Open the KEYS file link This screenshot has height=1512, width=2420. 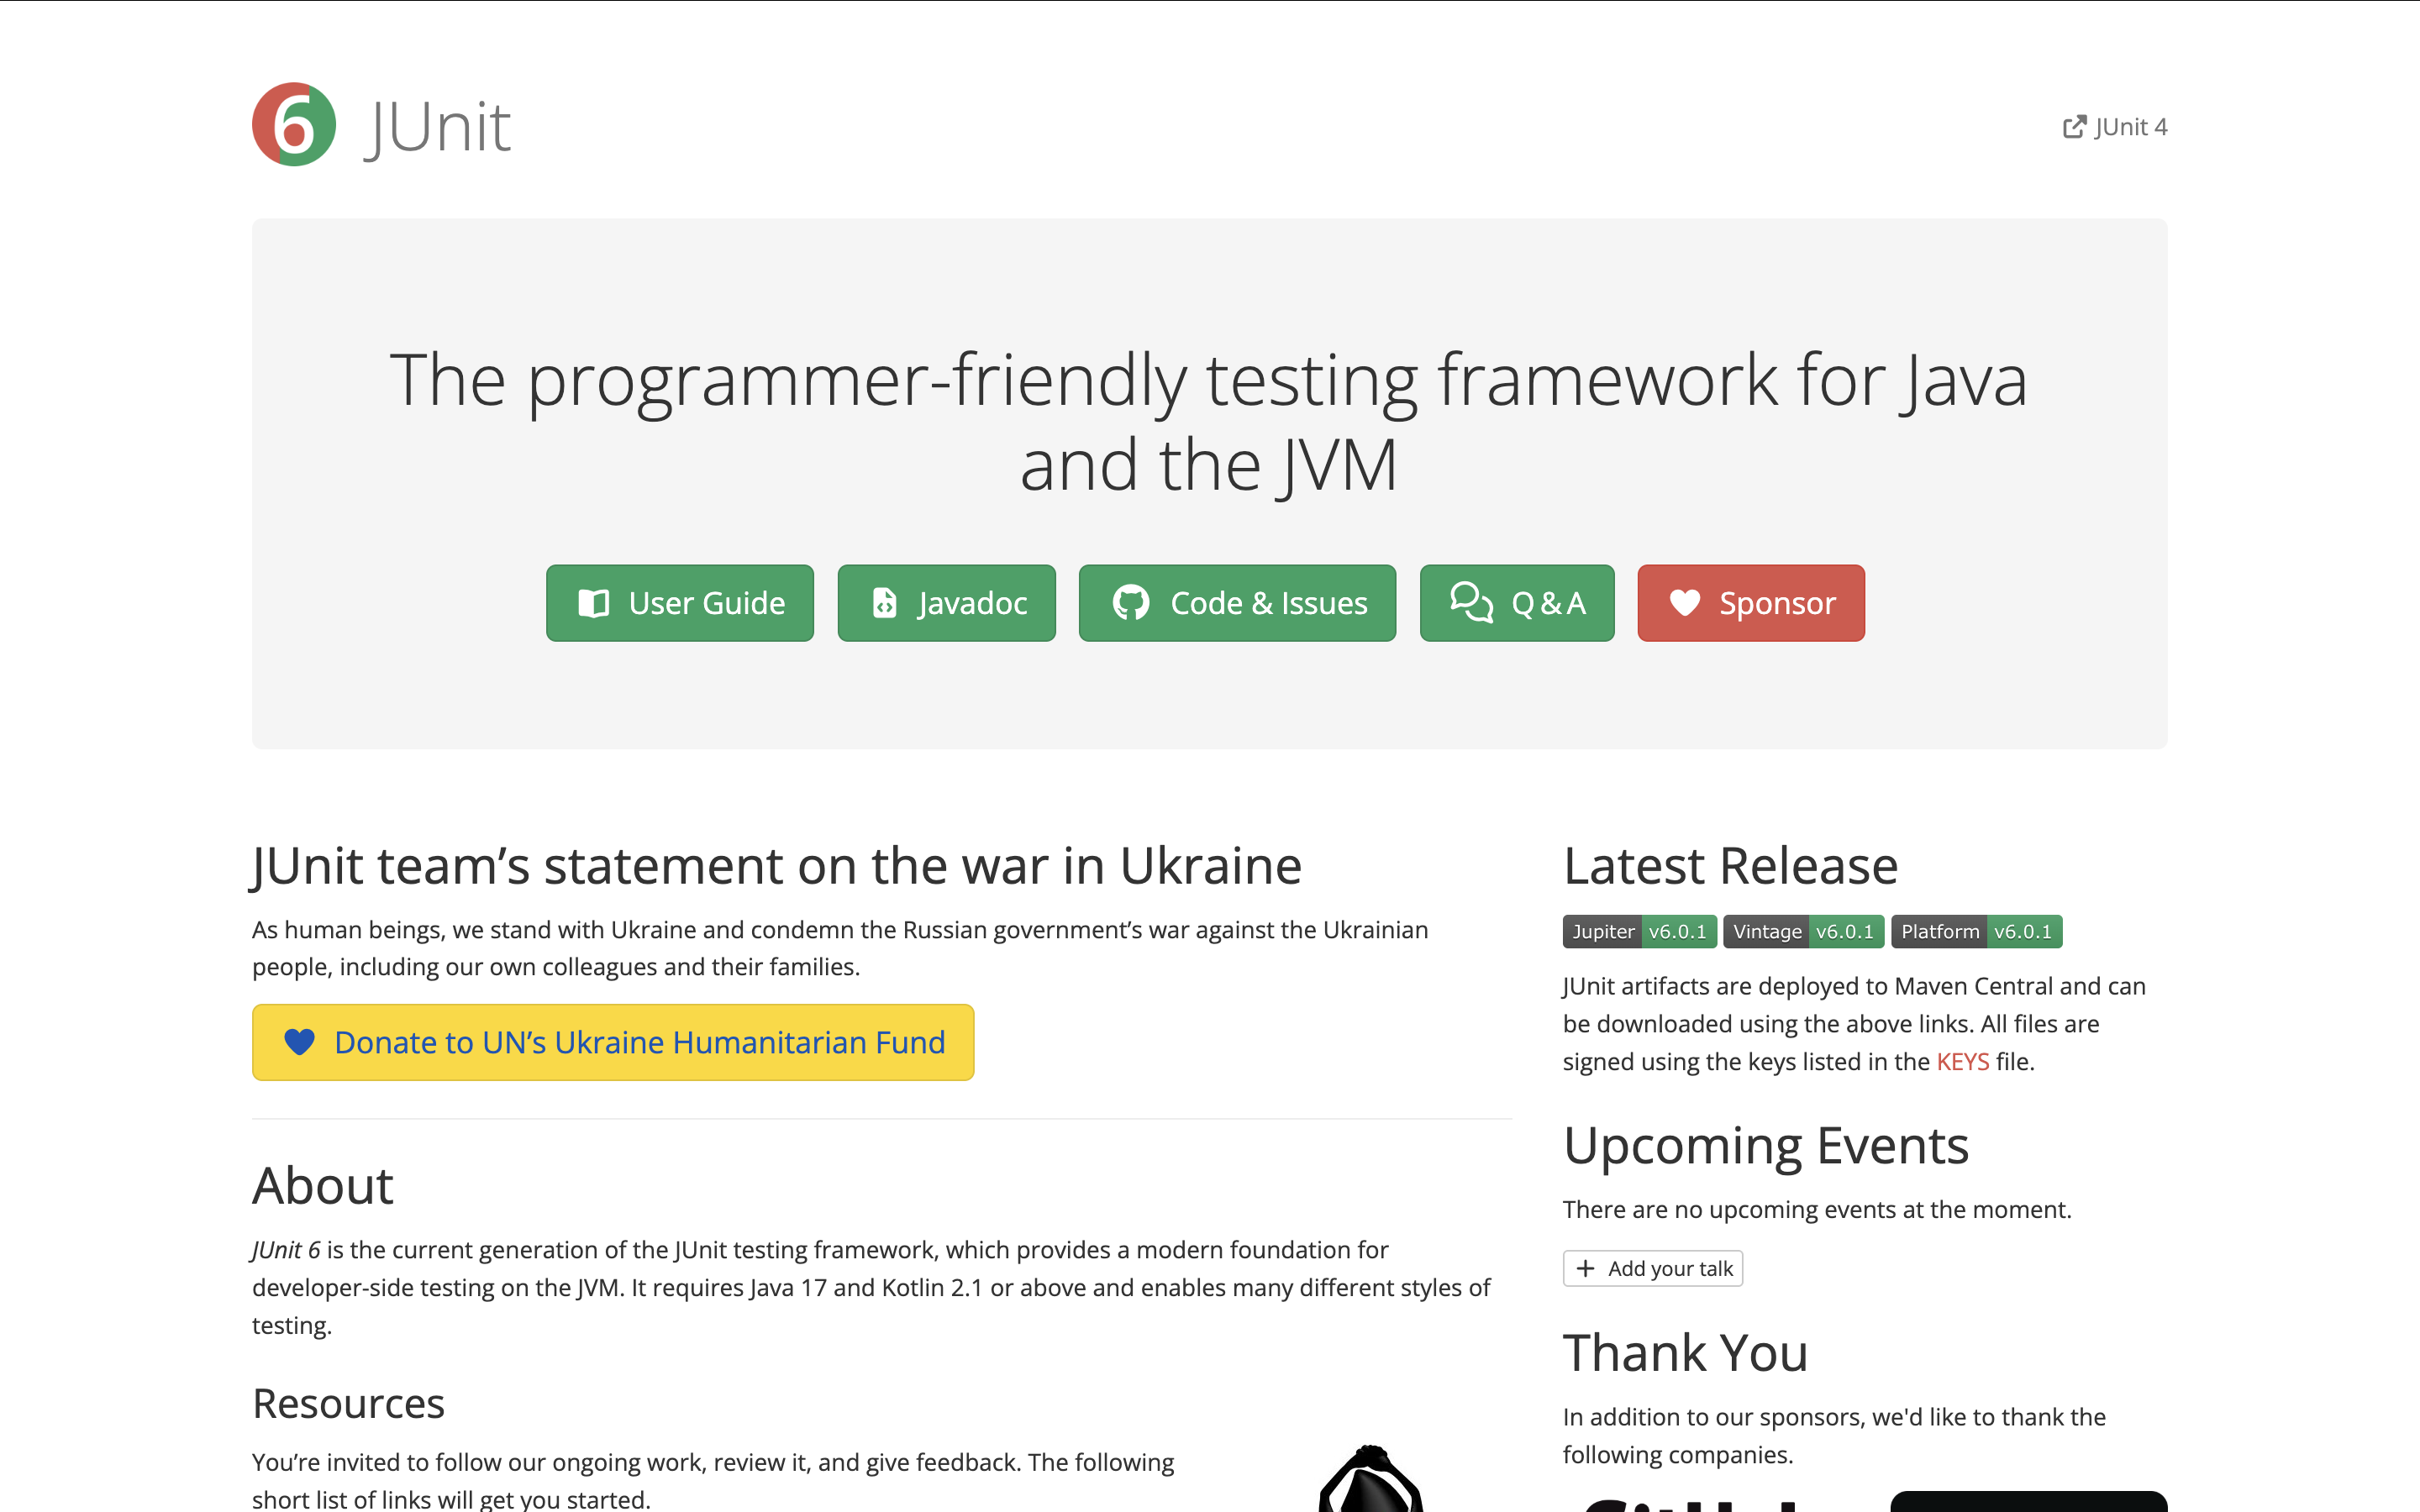[x=1962, y=1061]
